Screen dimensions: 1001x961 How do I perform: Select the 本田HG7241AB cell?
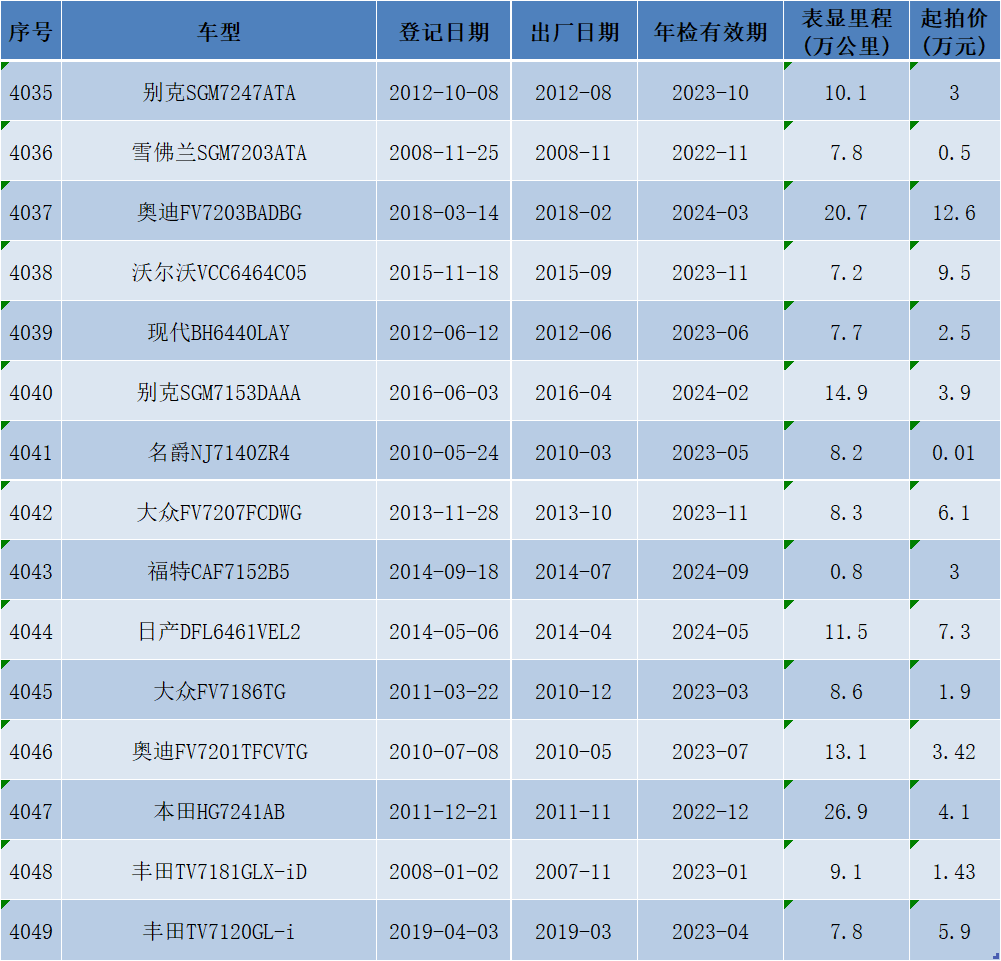[x=219, y=811]
